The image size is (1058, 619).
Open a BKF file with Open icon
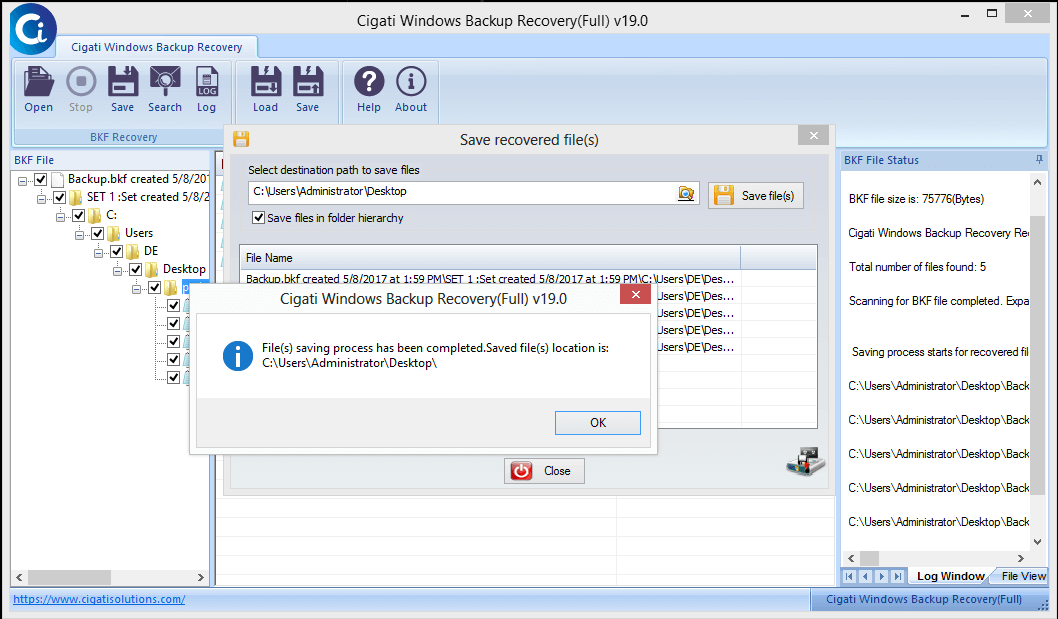pos(38,89)
